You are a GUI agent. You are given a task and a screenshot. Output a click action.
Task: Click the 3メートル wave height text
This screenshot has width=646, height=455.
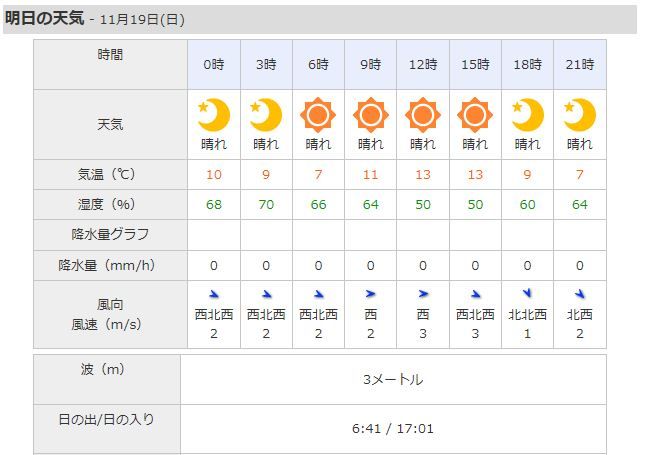393,379
